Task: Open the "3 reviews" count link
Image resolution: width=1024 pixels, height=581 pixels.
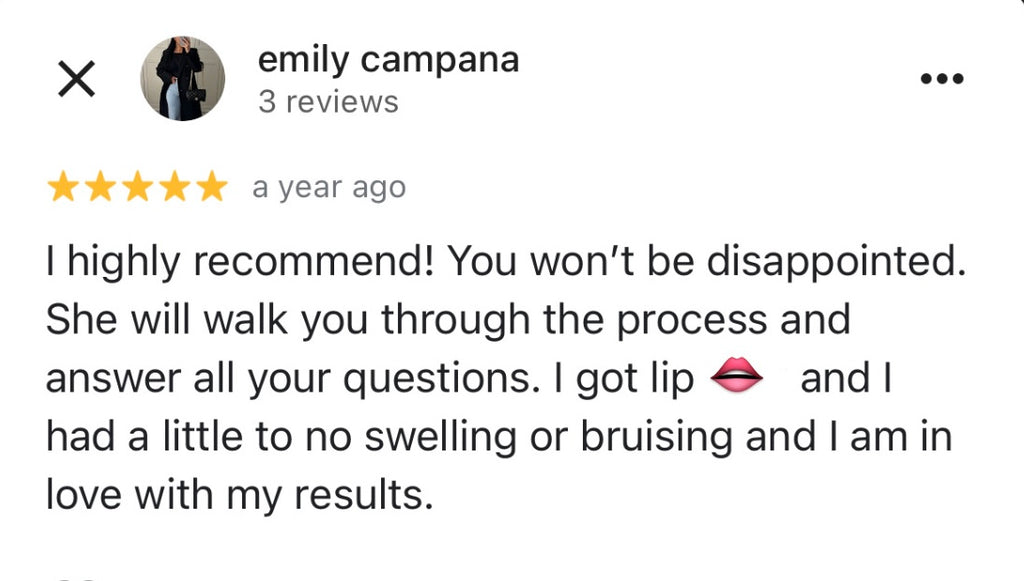Action: click(328, 102)
